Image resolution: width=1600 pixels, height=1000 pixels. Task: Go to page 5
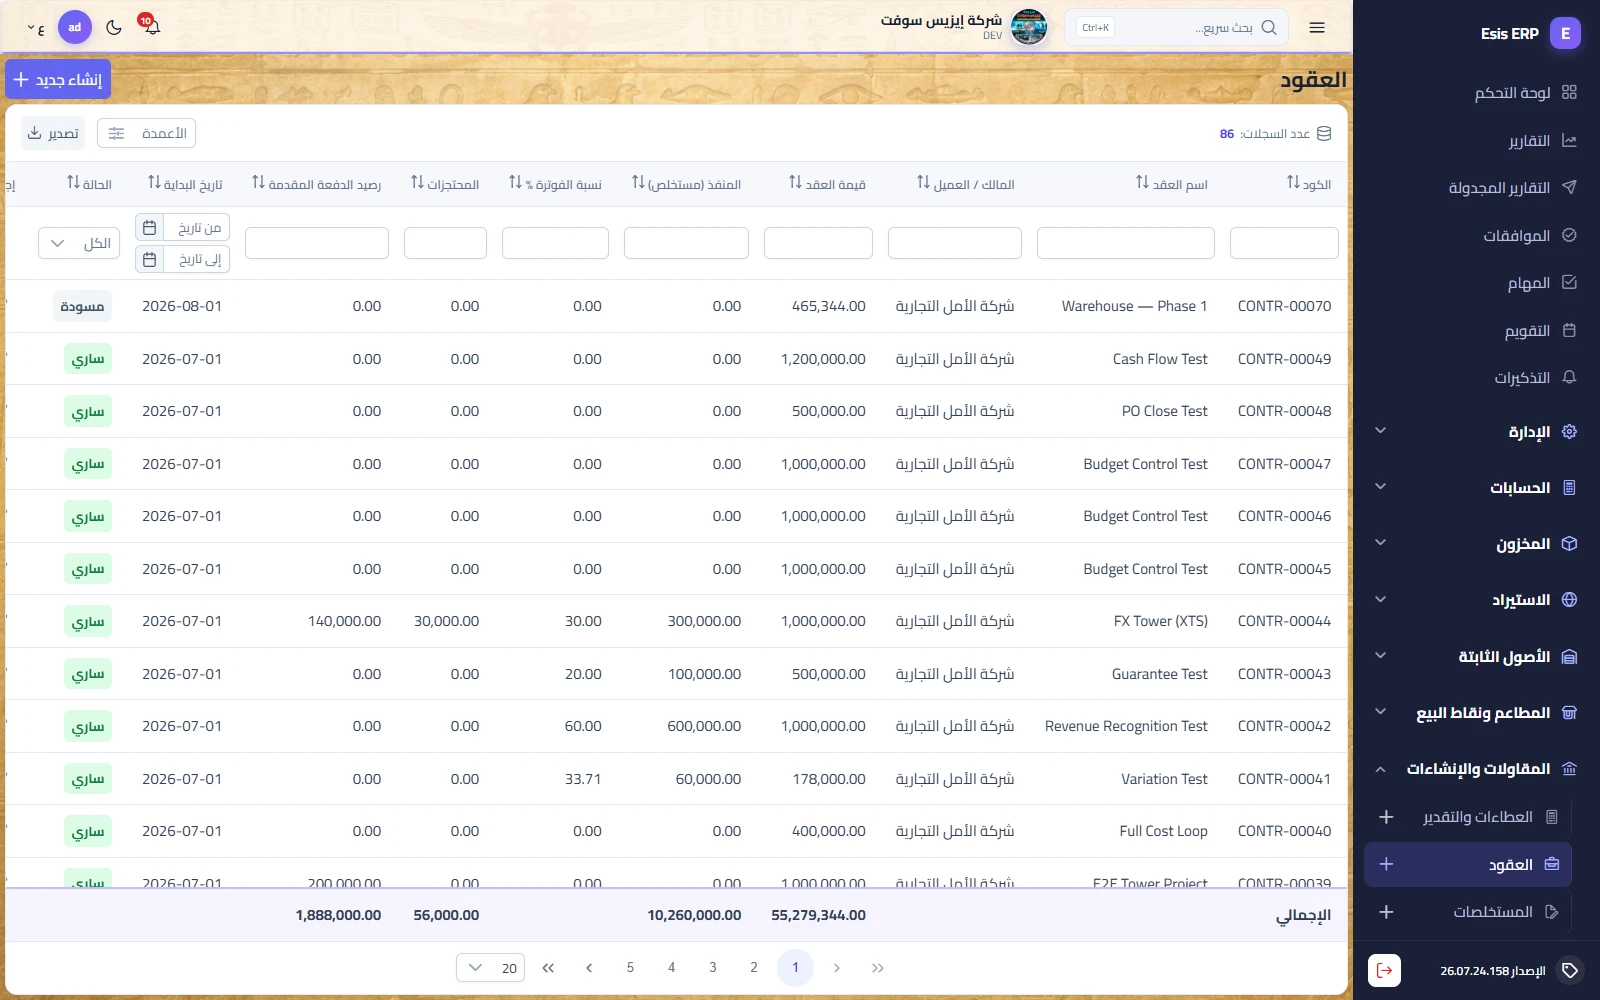click(630, 967)
